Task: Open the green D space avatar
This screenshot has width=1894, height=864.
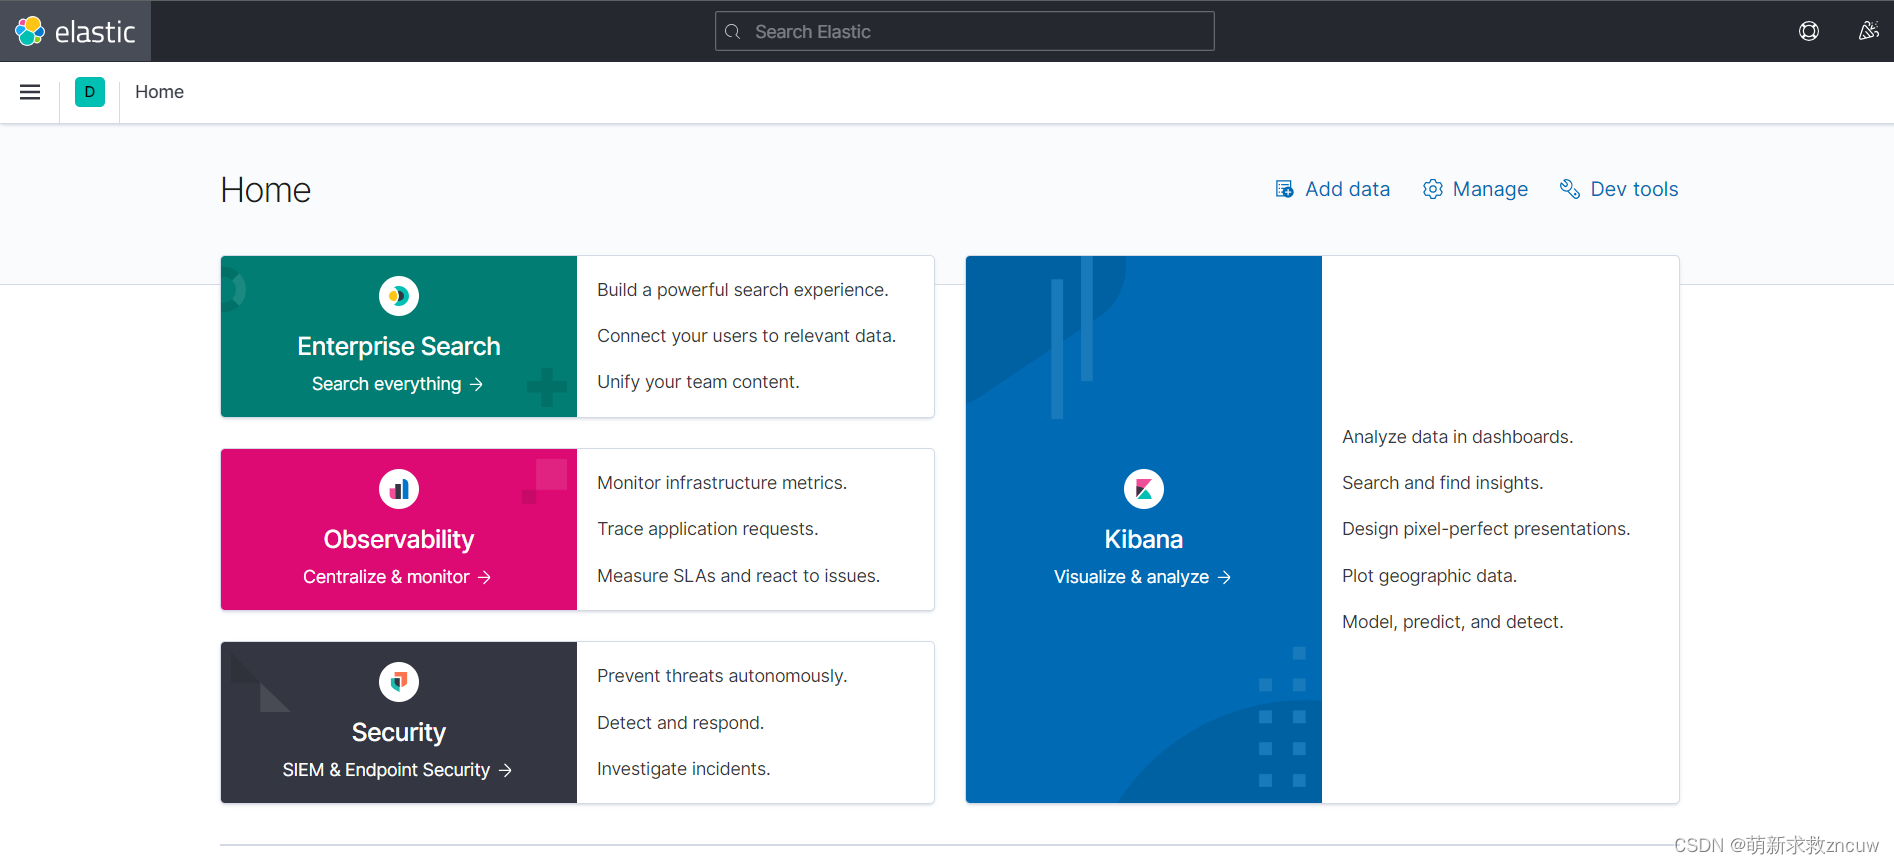Action: point(90,92)
